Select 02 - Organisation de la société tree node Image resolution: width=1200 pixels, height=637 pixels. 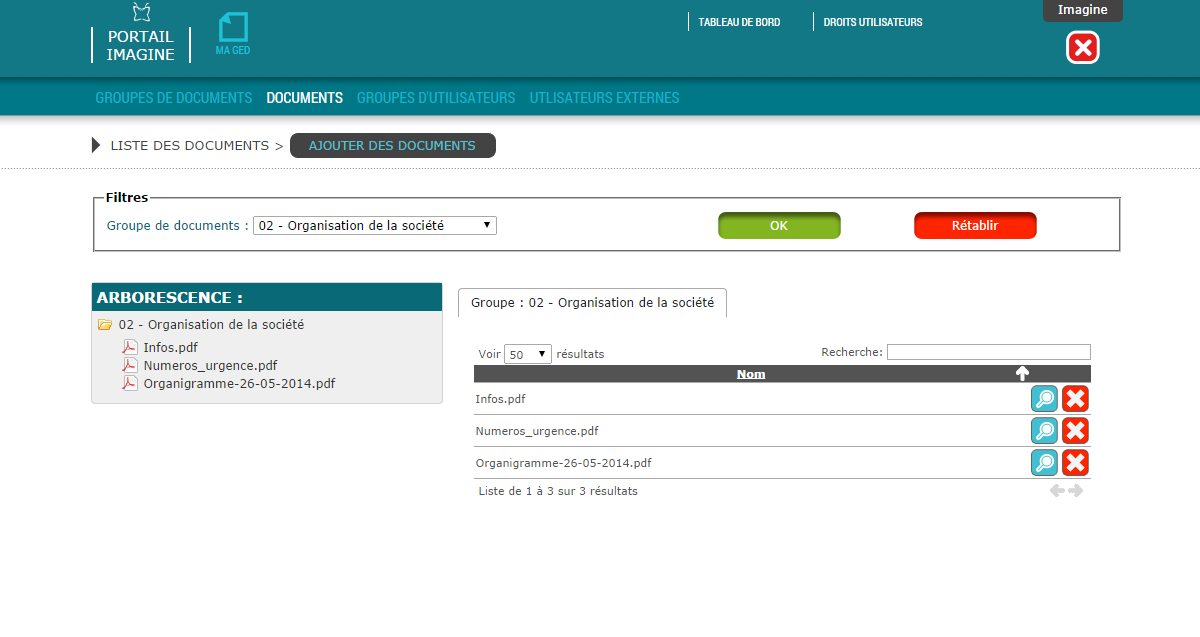tap(211, 325)
